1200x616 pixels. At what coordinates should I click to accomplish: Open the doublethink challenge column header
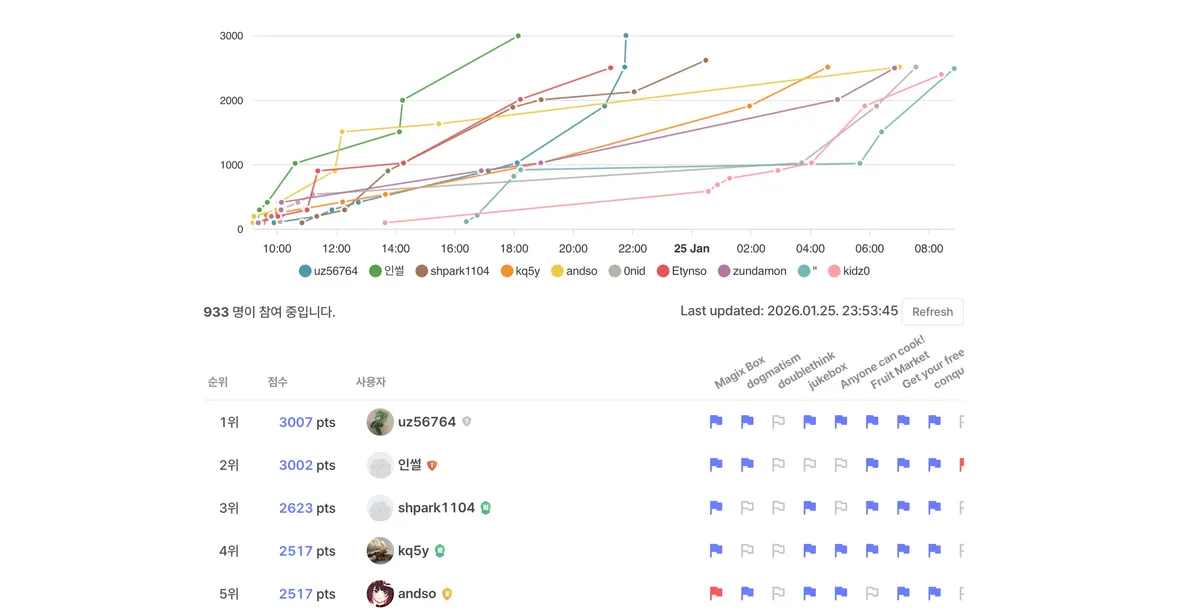tap(806, 370)
